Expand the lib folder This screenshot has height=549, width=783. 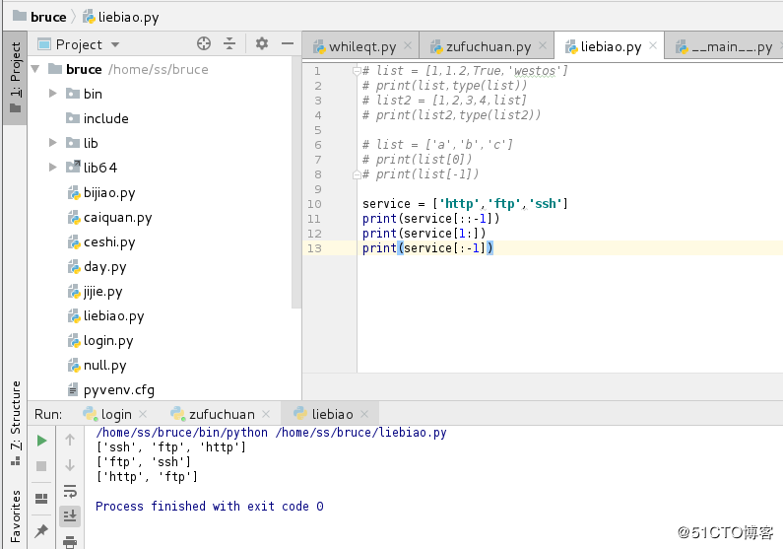(x=52, y=143)
